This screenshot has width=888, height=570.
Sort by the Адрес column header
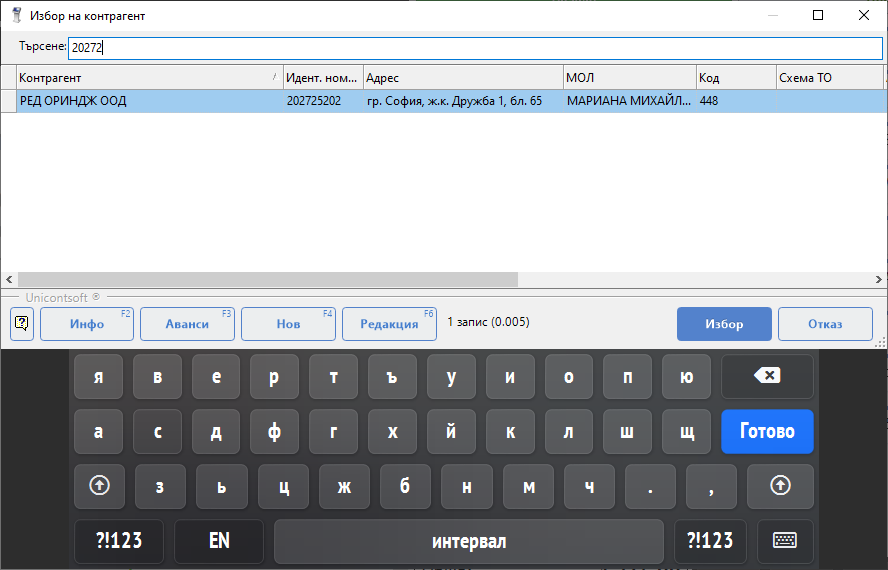coord(462,78)
